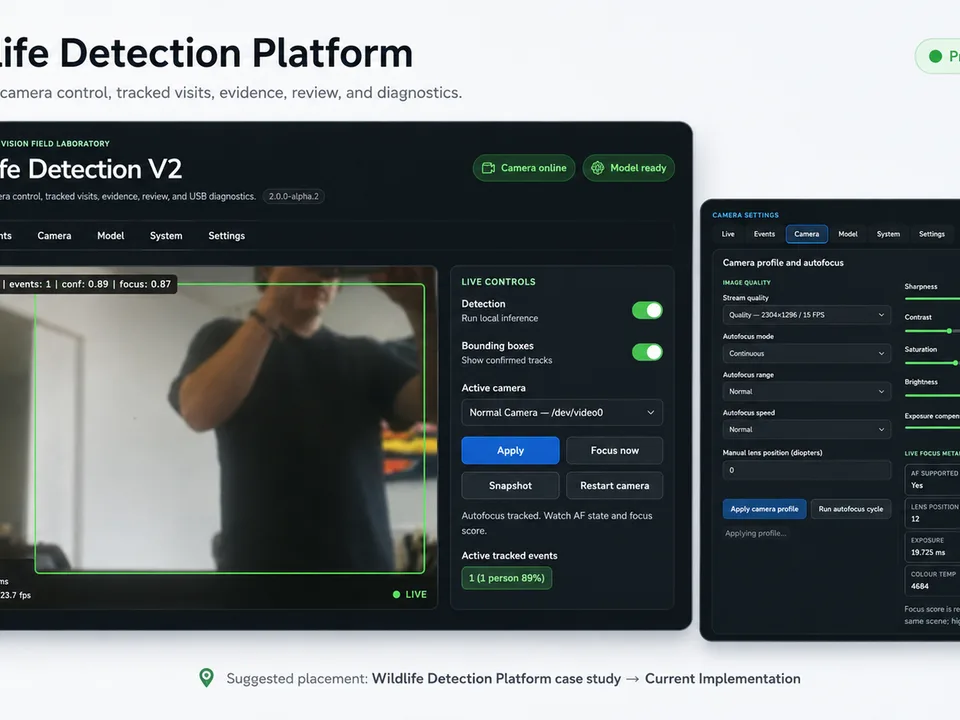Viewport: 960px width, 720px height.
Task: Click the 'Applying profile...' status text
Action: click(756, 533)
